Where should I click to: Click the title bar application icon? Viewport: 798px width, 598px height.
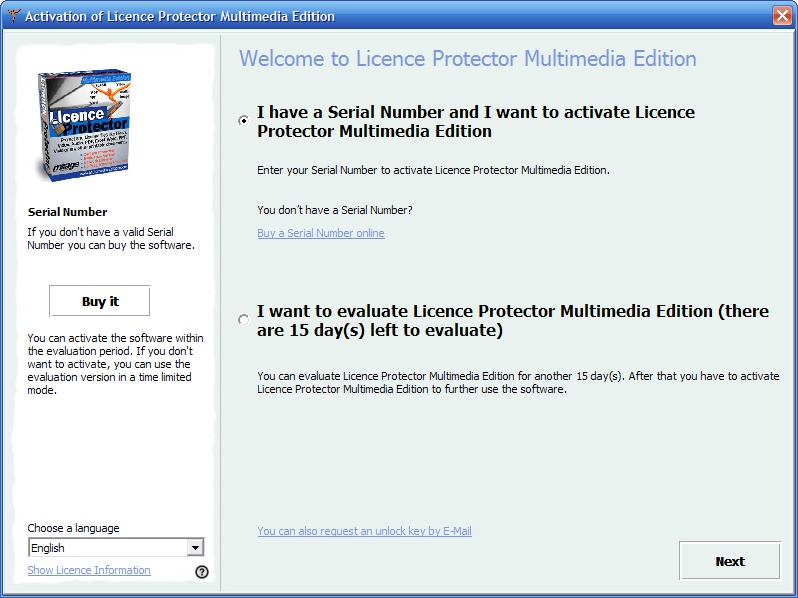coord(12,16)
